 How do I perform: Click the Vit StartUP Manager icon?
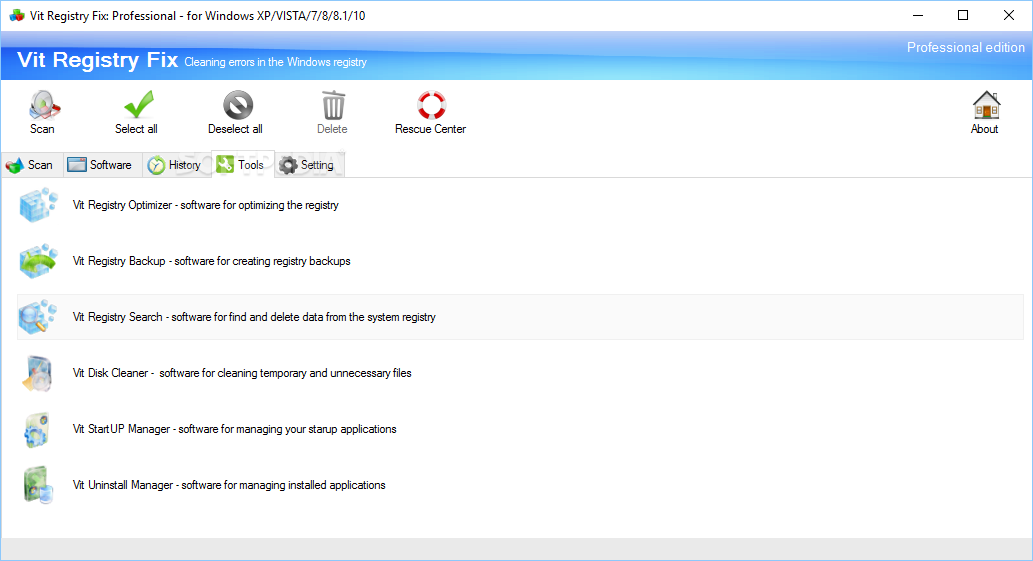coord(38,429)
